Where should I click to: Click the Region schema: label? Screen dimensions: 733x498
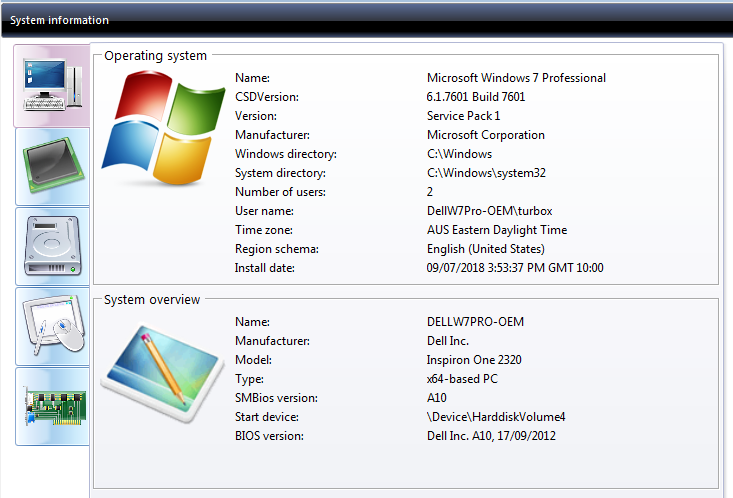tap(277, 249)
